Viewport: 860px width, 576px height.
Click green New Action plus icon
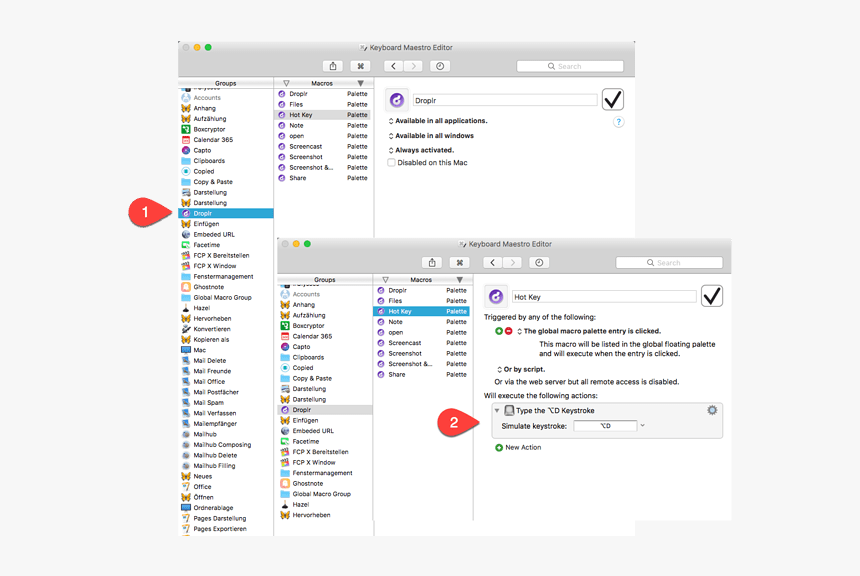(499, 448)
